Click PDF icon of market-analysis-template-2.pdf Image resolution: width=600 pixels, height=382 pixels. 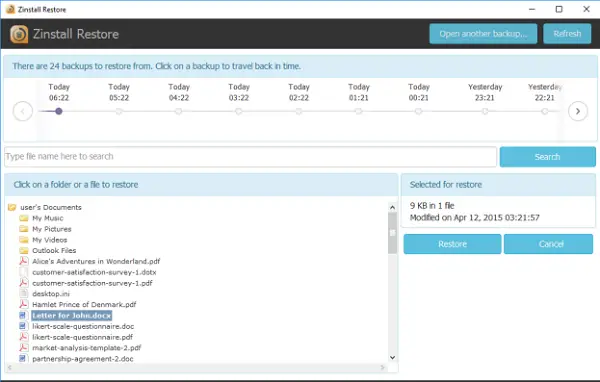[24, 348]
